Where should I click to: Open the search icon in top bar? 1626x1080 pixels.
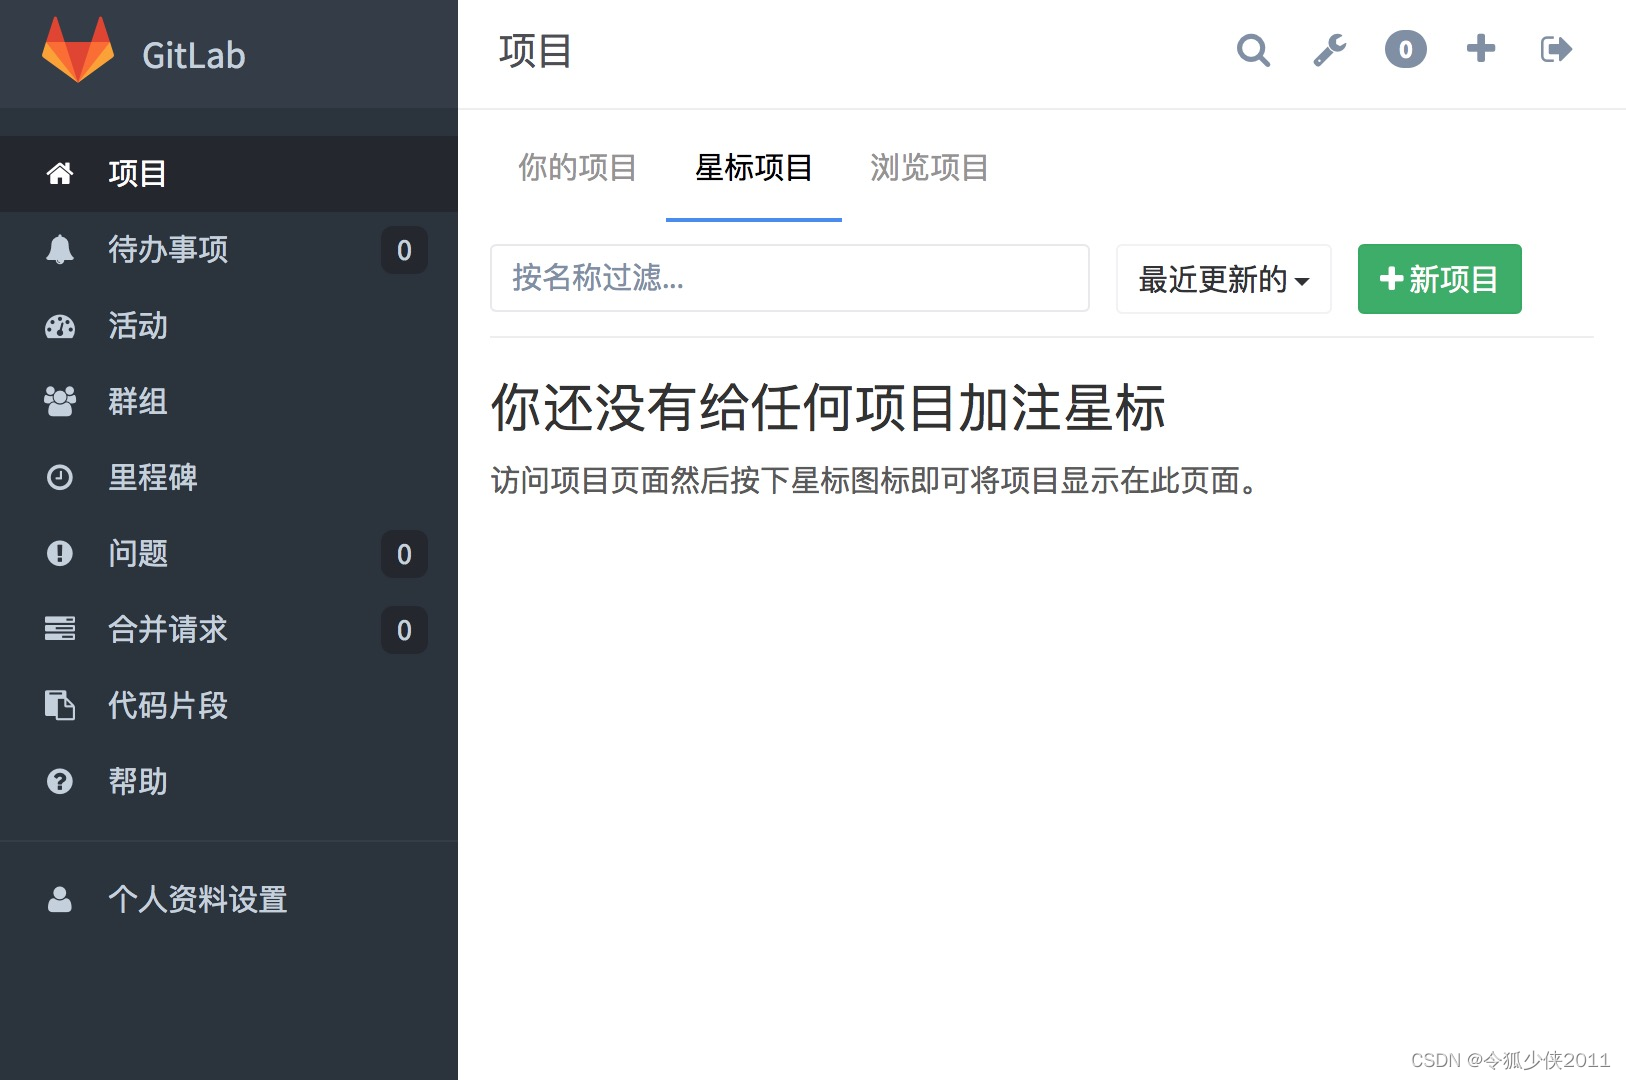[x=1253, y=50]
